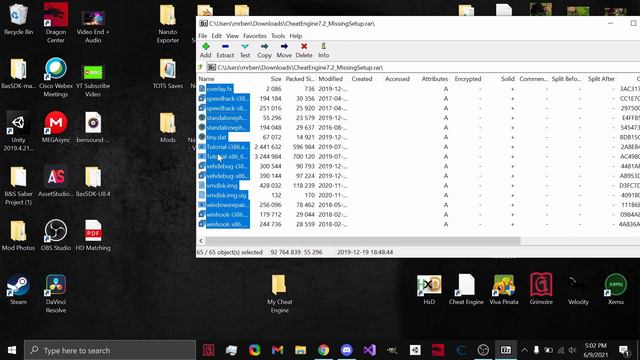Select the HD Matching PDF desktop icon

[x=93, y=235]
